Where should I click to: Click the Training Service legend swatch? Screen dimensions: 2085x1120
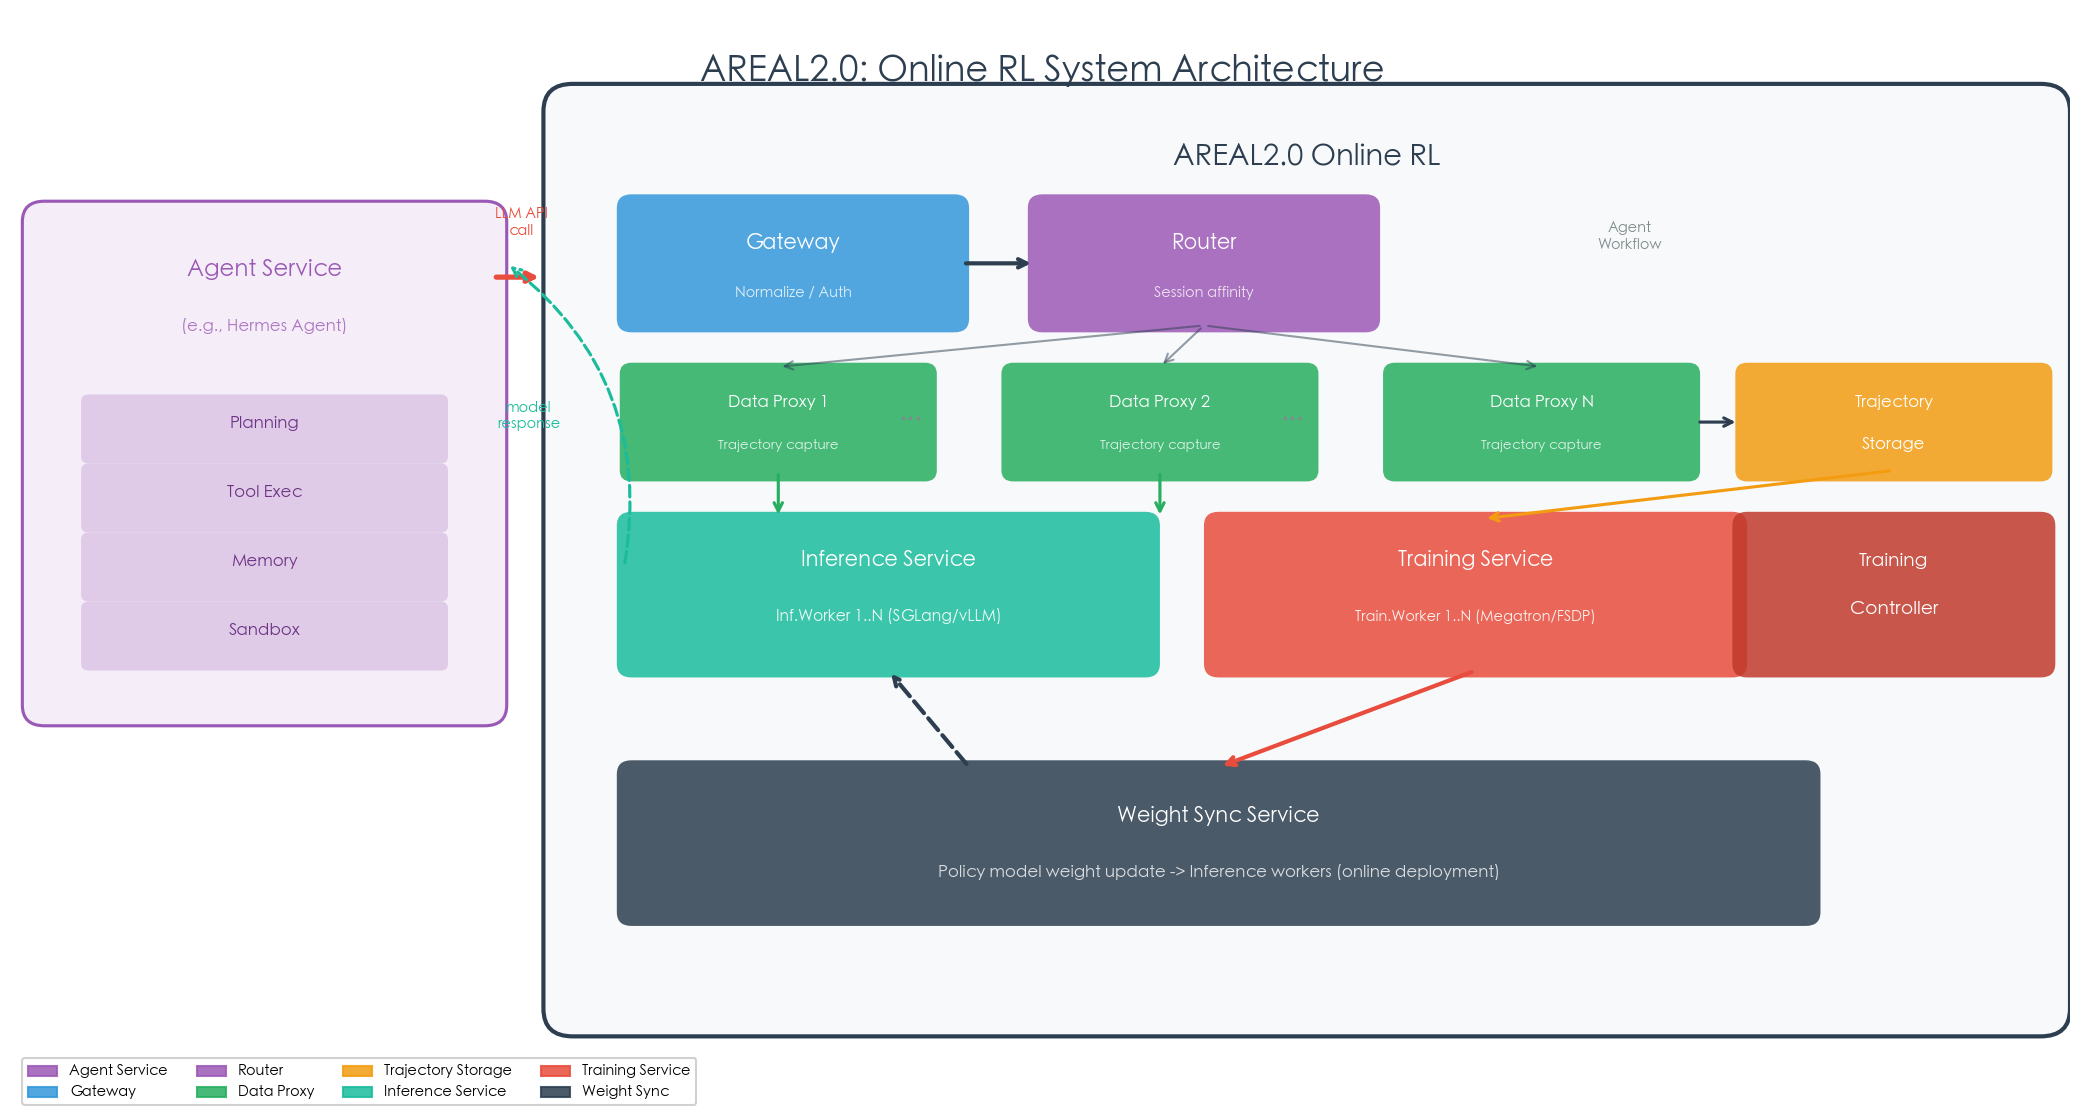(x=555, y=1071)
